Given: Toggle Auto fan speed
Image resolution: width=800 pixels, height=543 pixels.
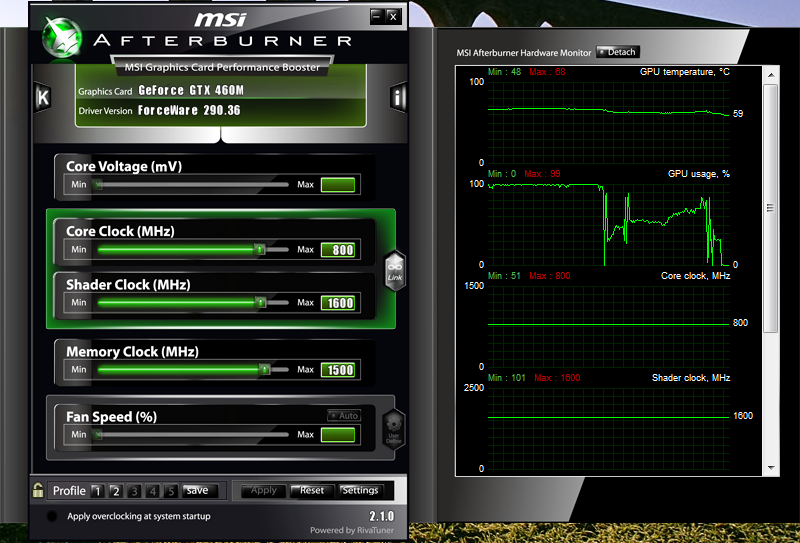Looking at the screenshot, I should 344,415.
